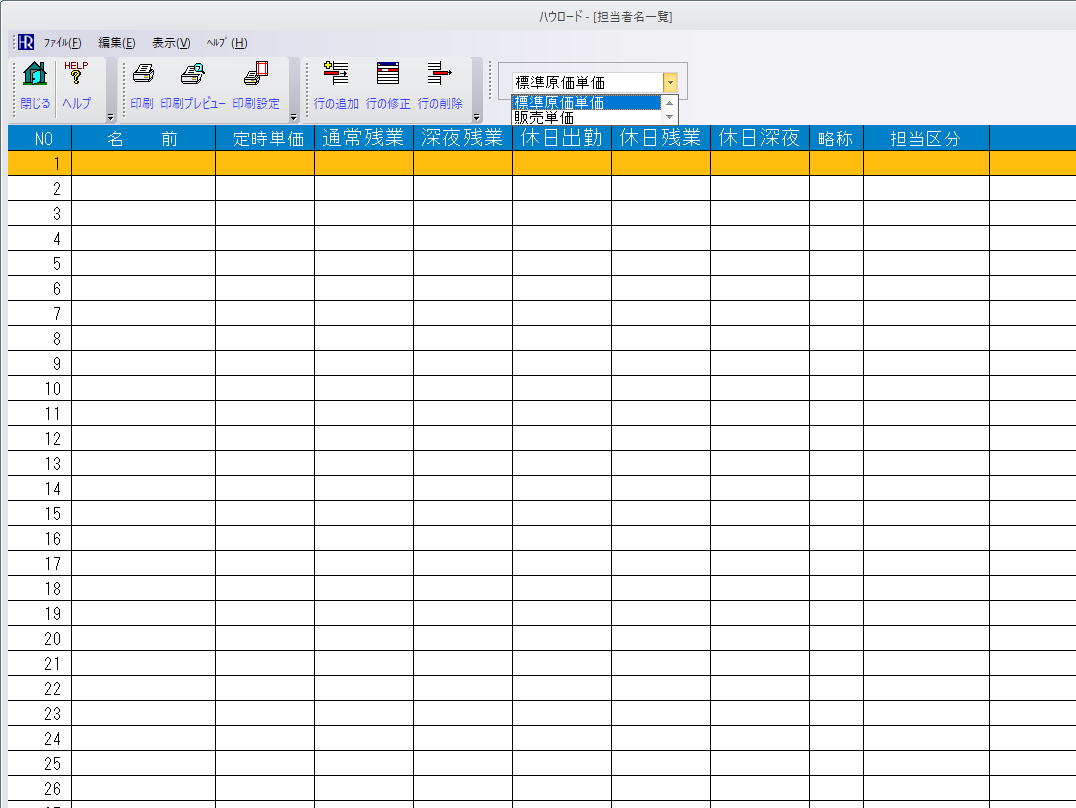1076x808 pixels.
Task: Click the 名前 column header
Action: 143,139
